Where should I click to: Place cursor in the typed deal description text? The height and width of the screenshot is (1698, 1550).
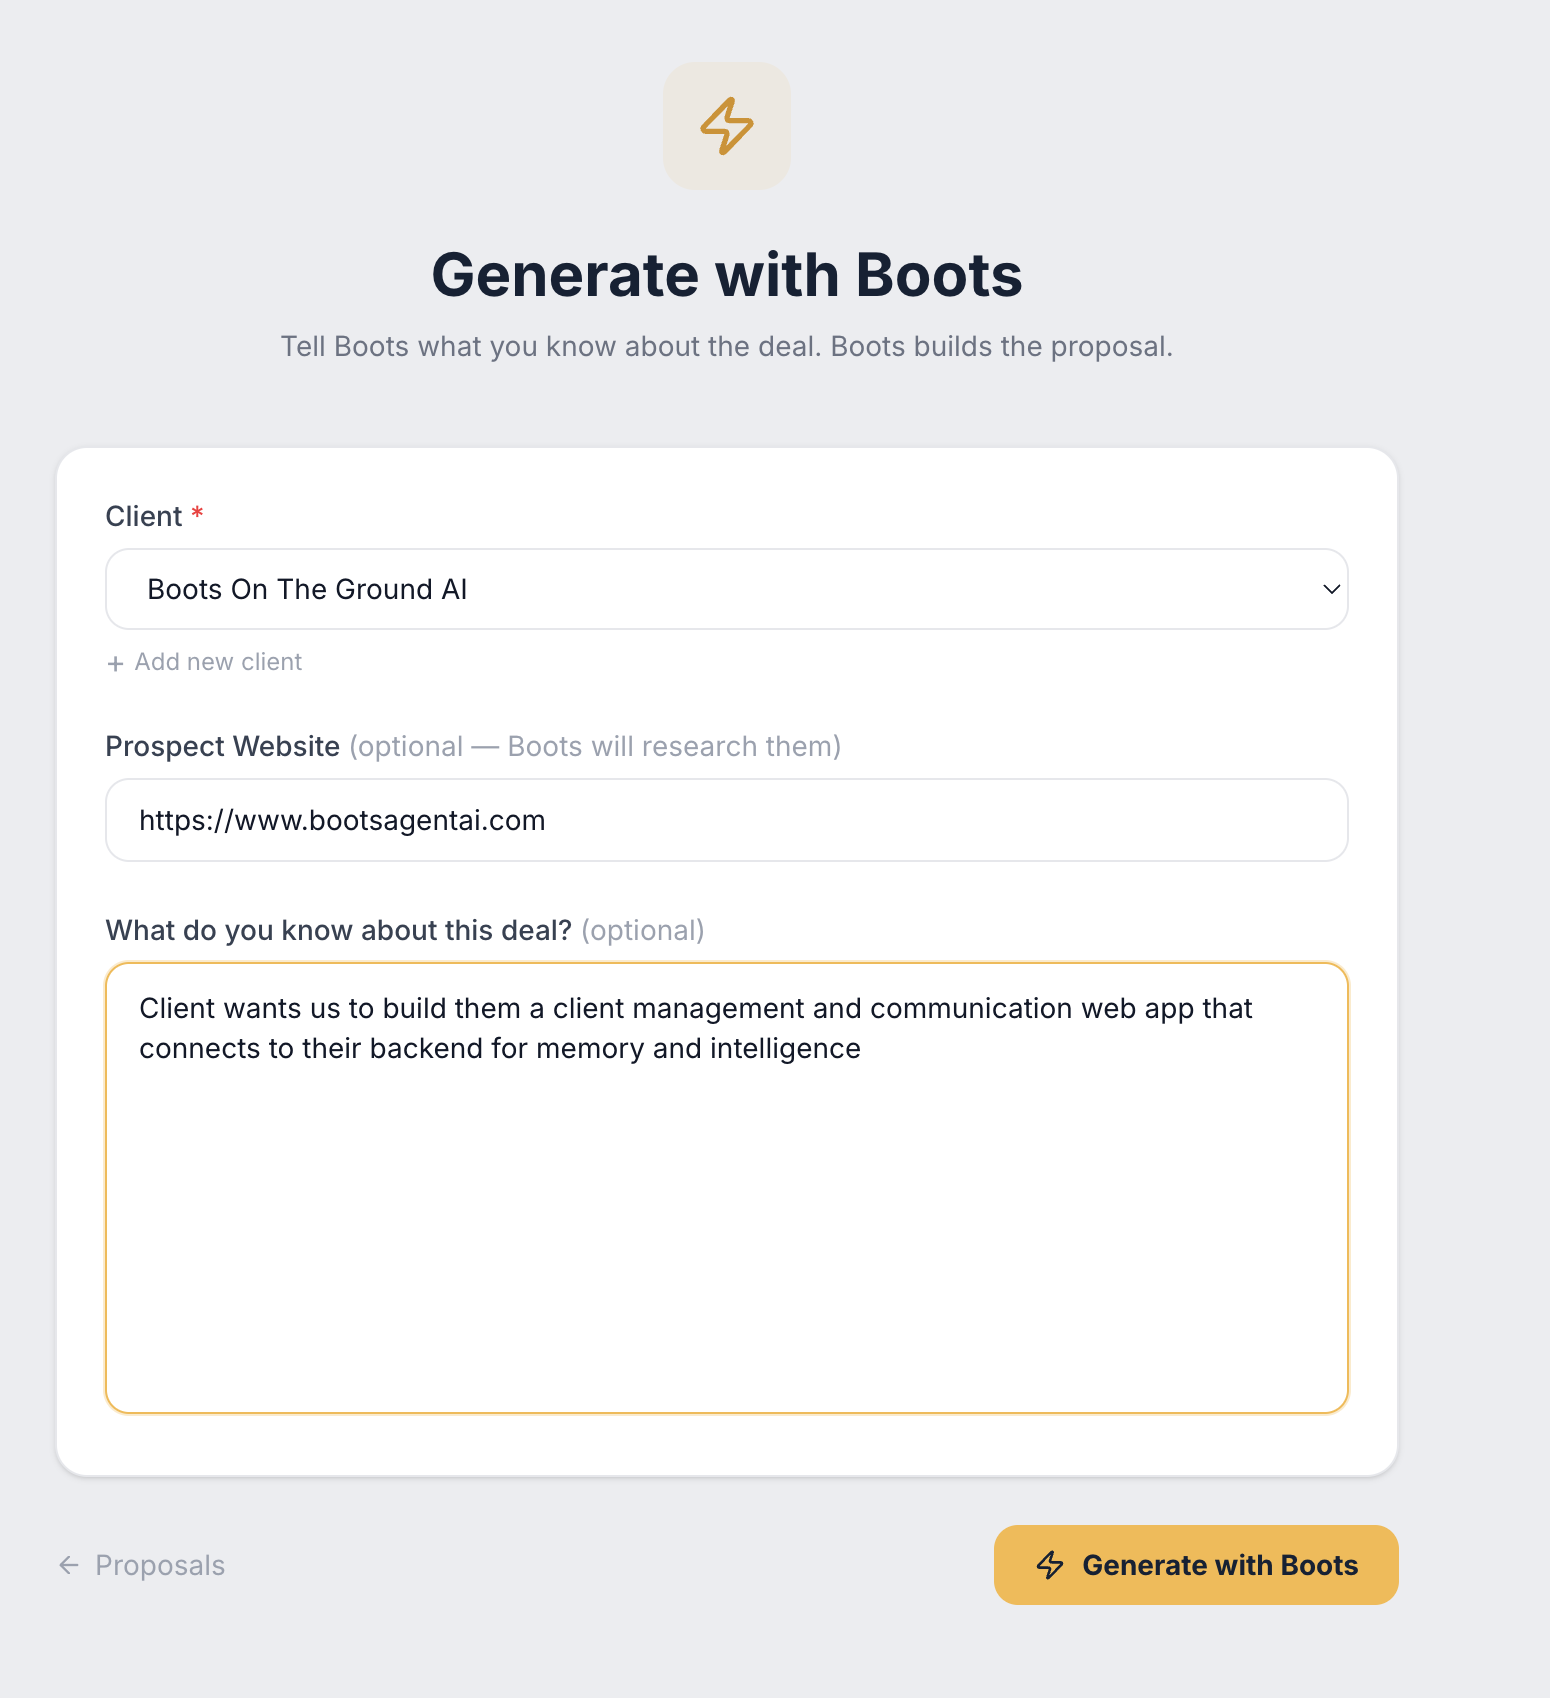click(x=600, y=1028)
